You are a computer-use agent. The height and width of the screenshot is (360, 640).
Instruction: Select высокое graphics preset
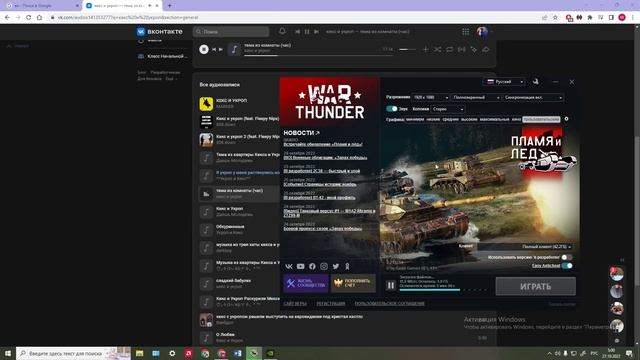click(x=469, y=119)
